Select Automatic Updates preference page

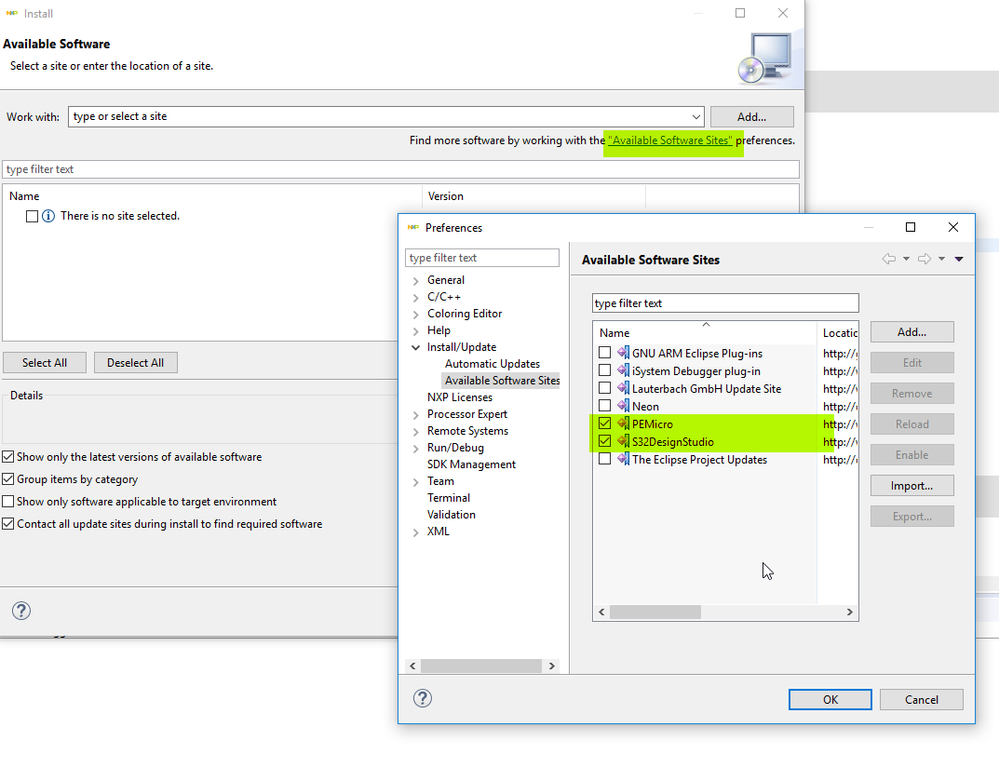tap(492, 363)
